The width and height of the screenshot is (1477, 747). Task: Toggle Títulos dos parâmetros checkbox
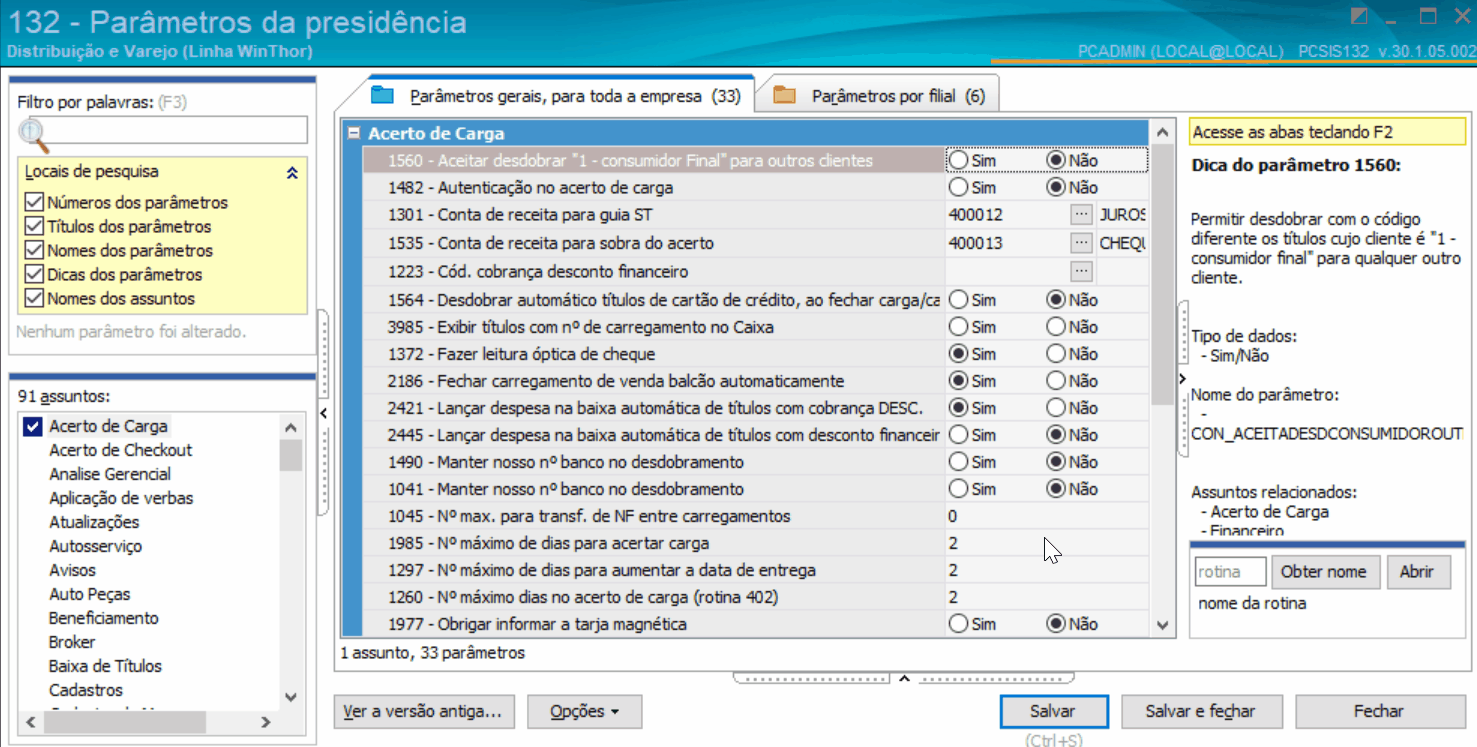[x=34, y=227]
